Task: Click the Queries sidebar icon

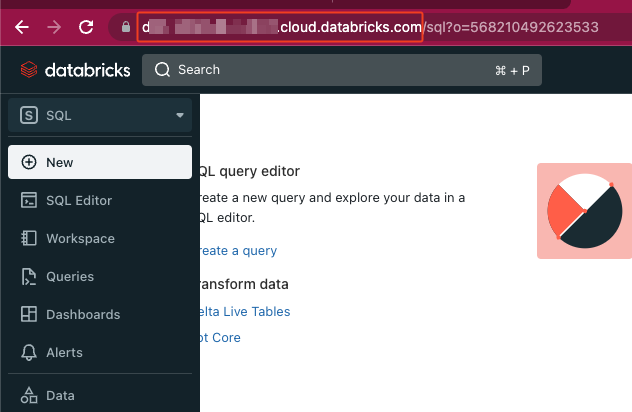Action: tap(28, 276)
